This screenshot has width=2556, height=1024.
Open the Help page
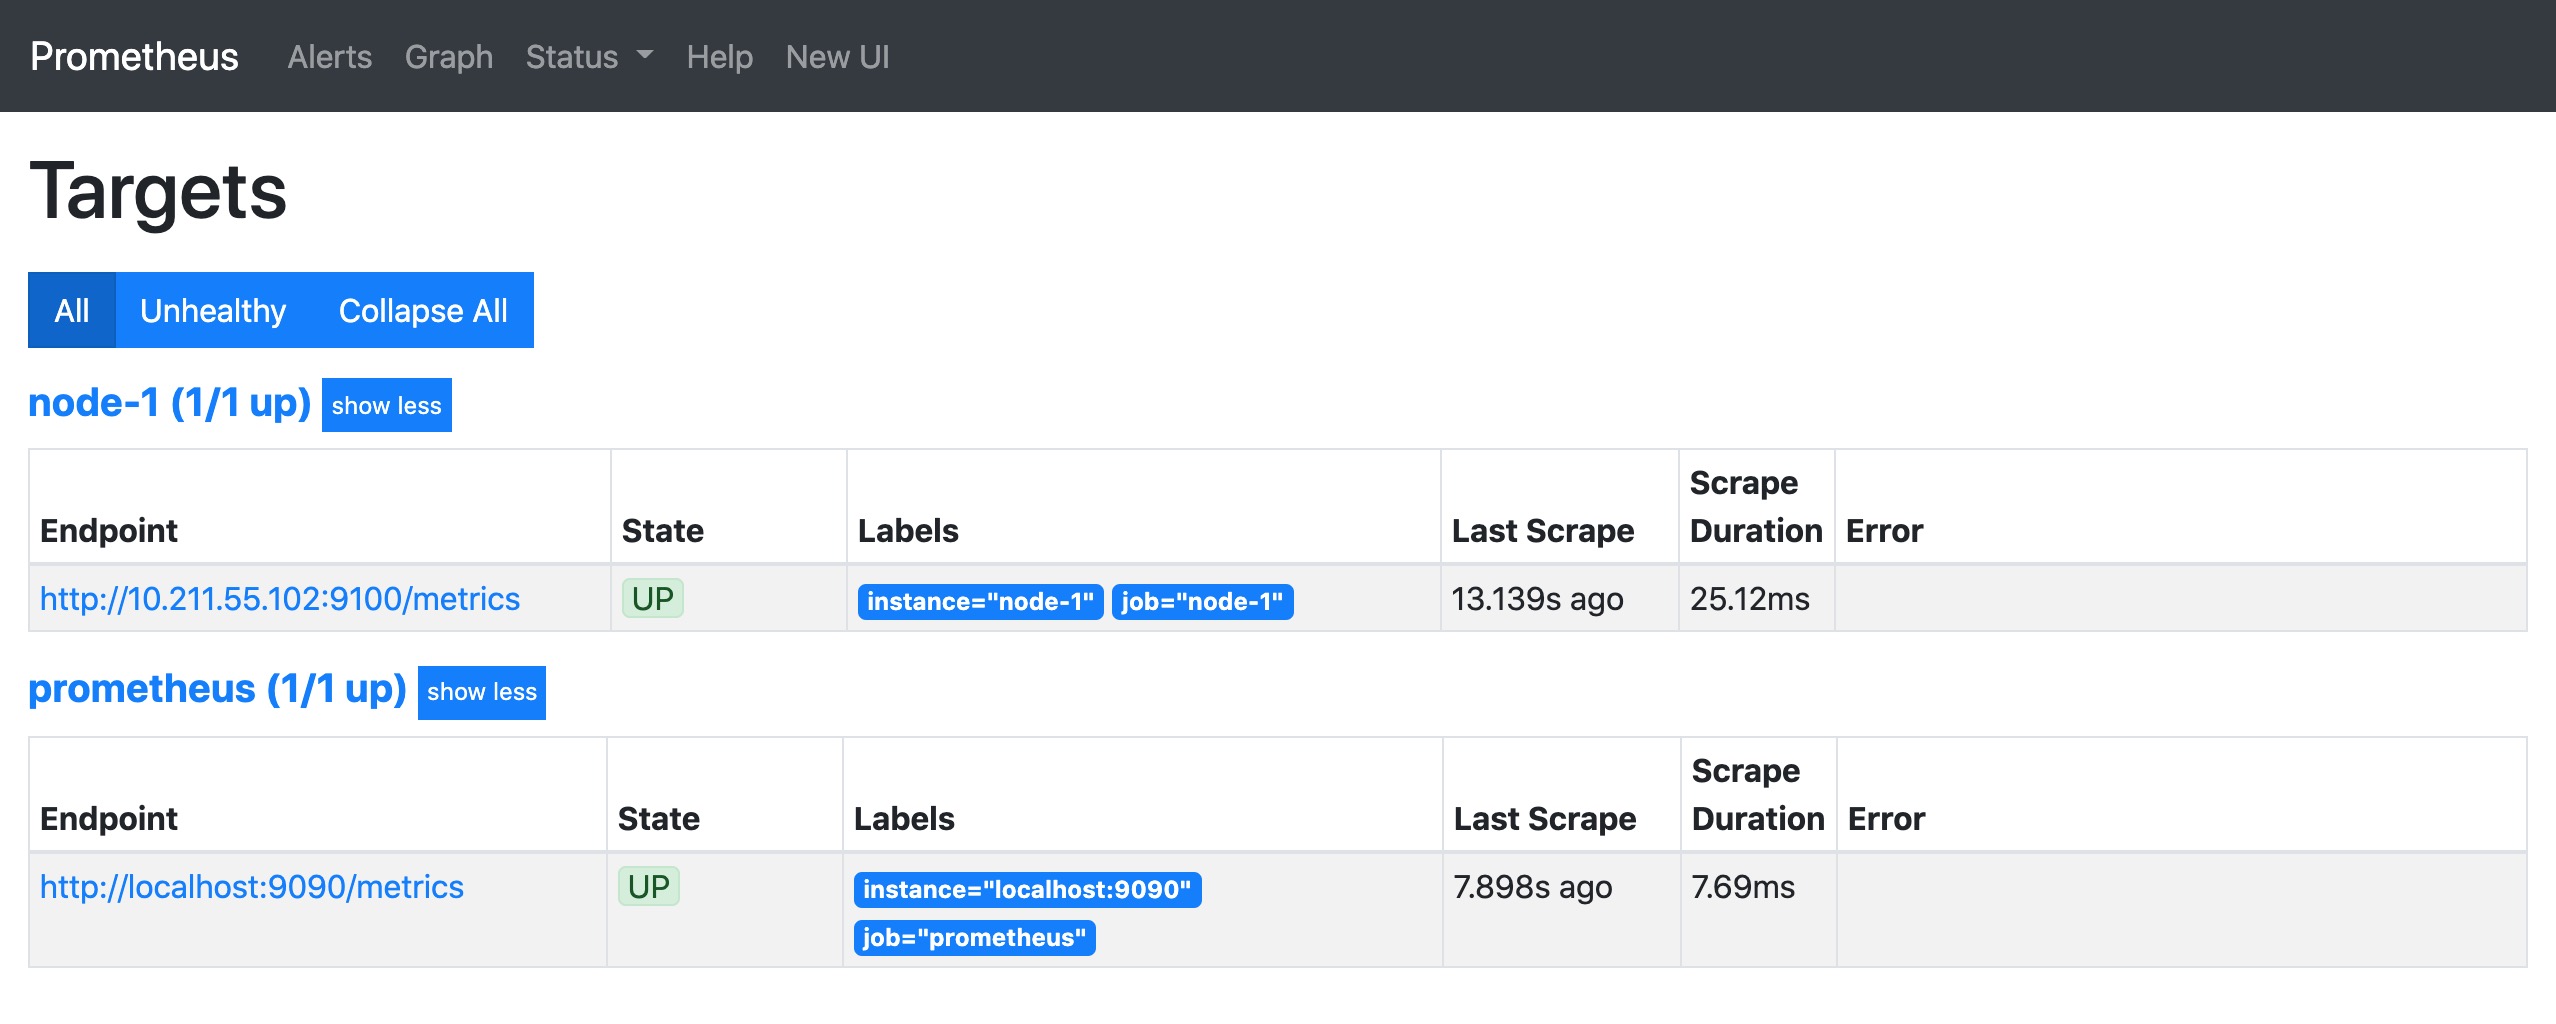click(x=719, y=57)
